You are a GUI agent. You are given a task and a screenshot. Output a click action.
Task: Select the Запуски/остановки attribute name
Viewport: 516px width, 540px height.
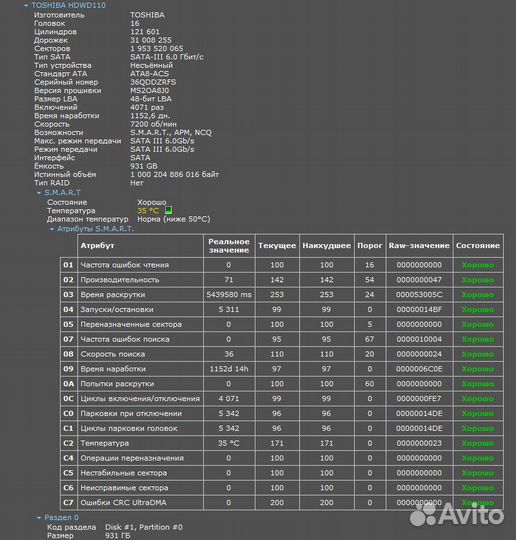117,310
